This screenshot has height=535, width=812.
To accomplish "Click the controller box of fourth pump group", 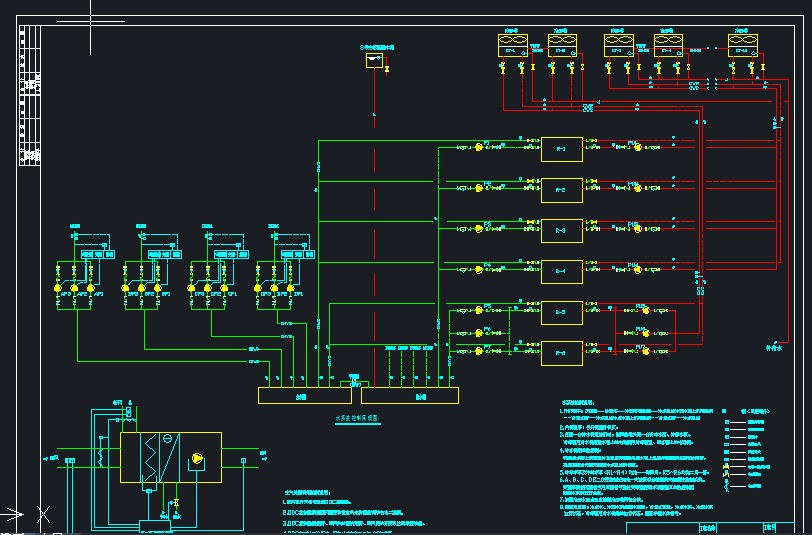I will 297,254.
